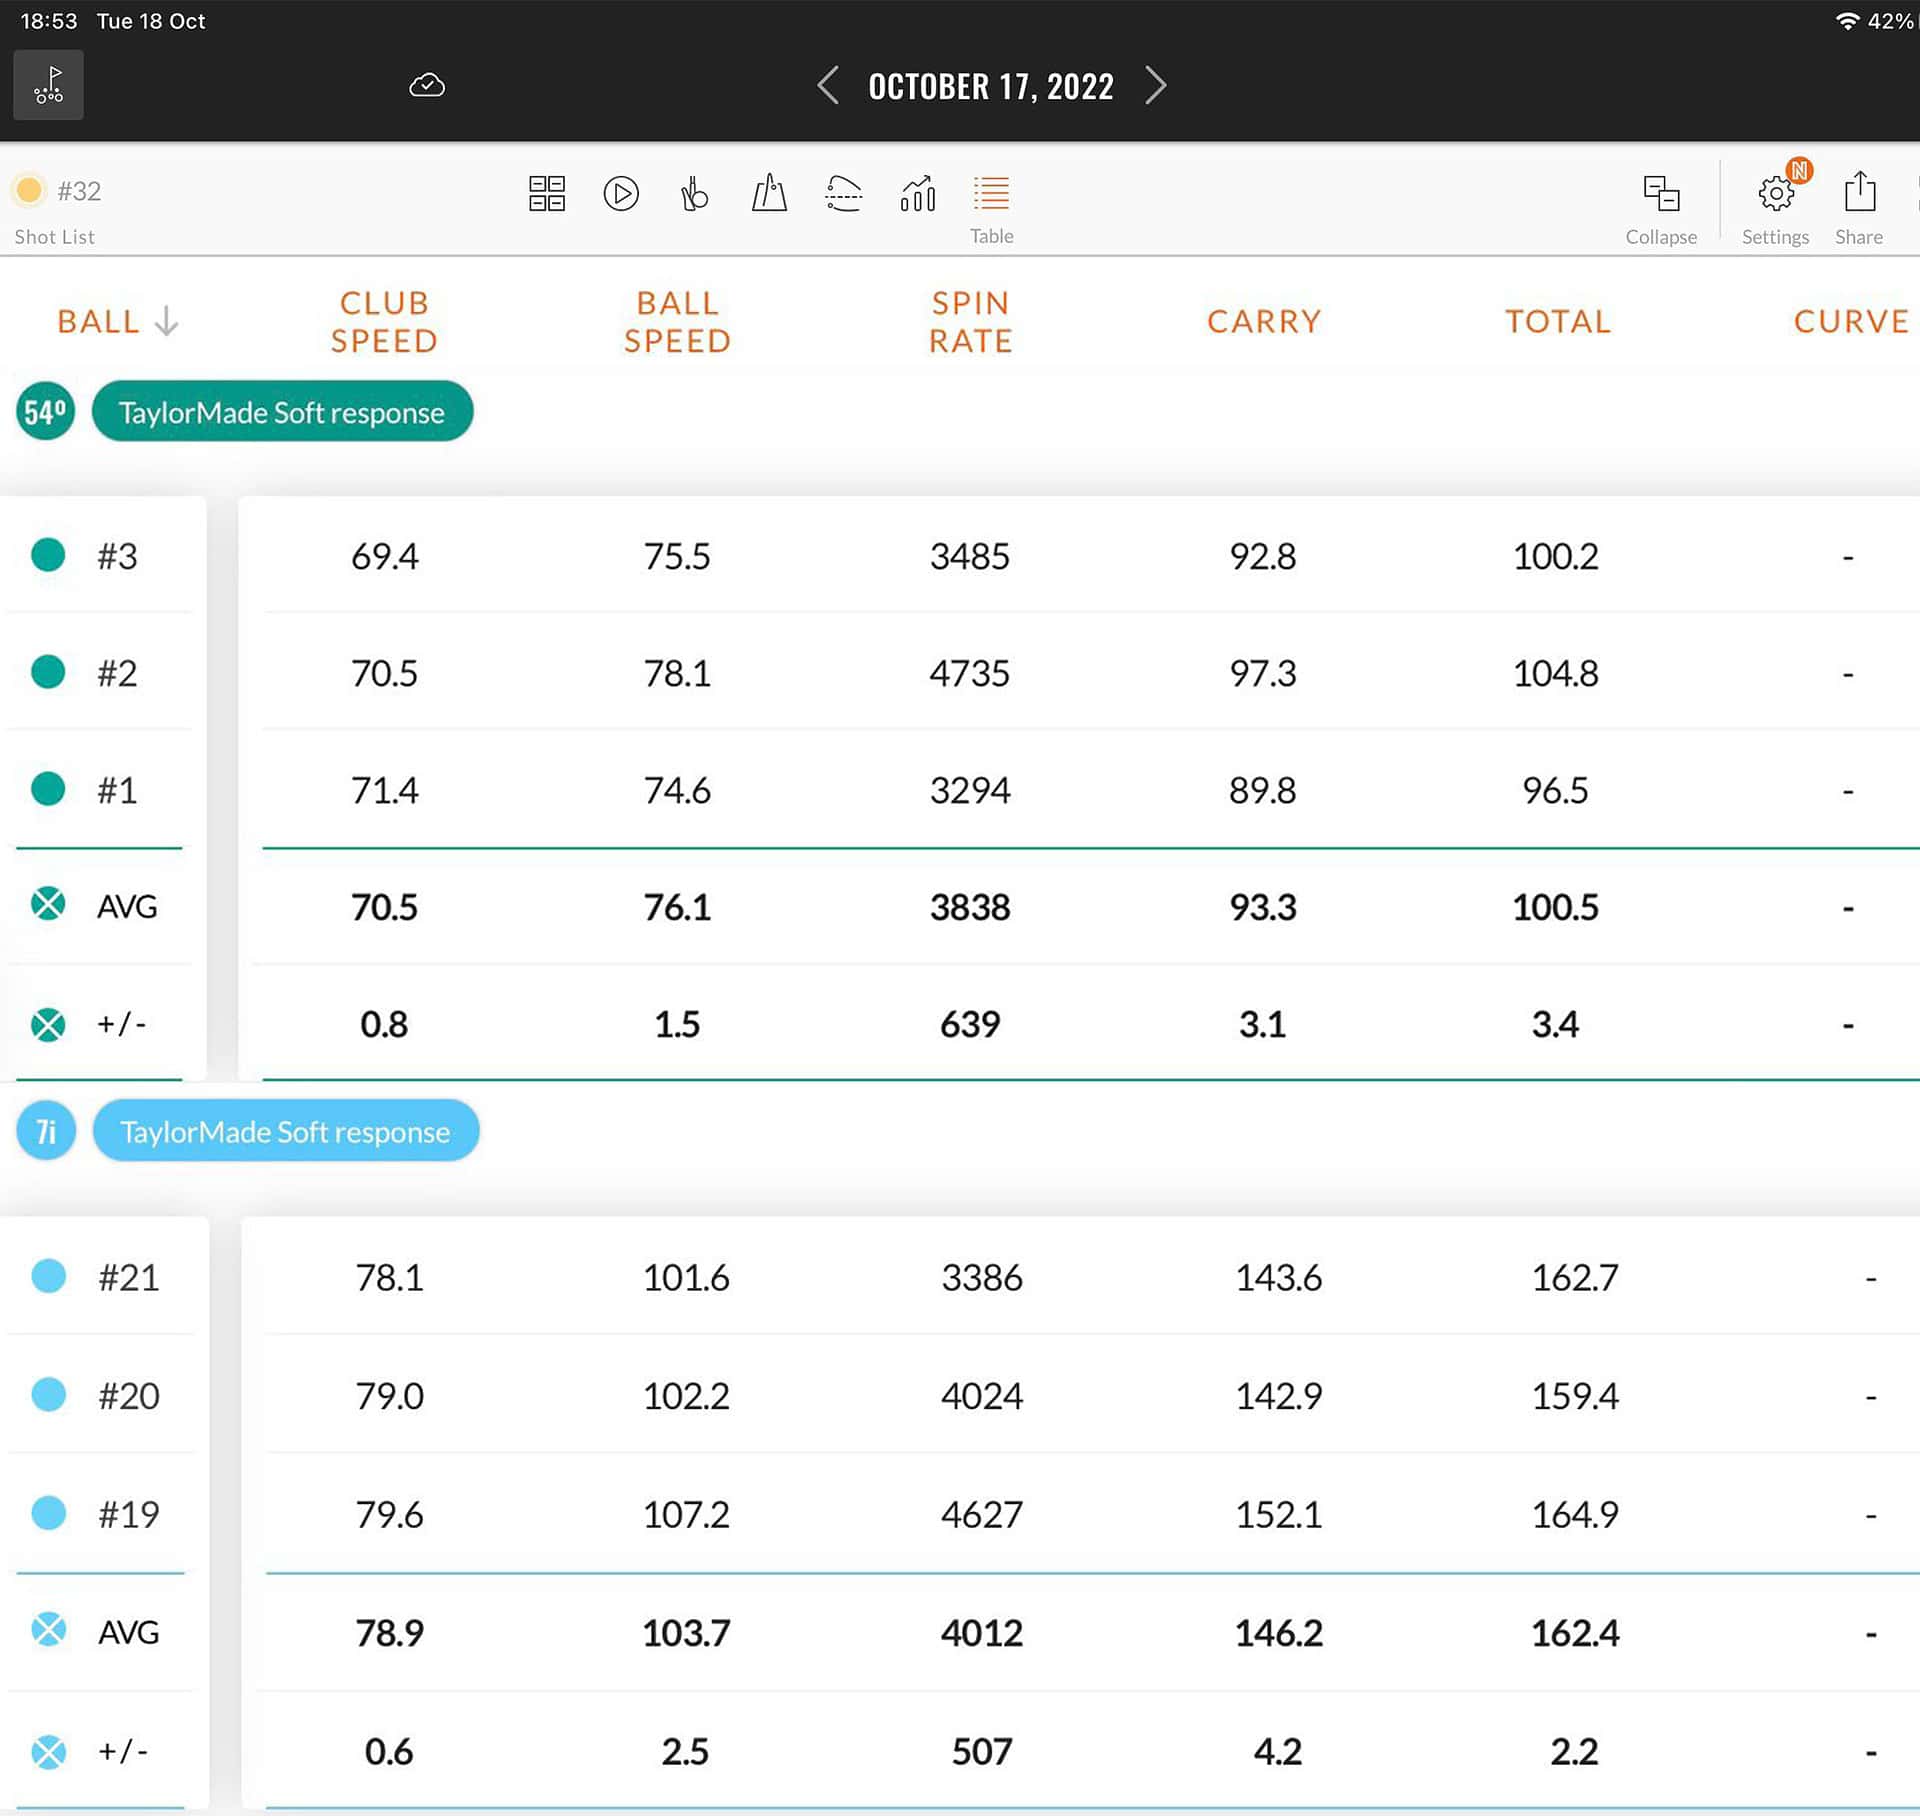Toggle shot #21 blue visibility dot

(x=48, y=1276)
